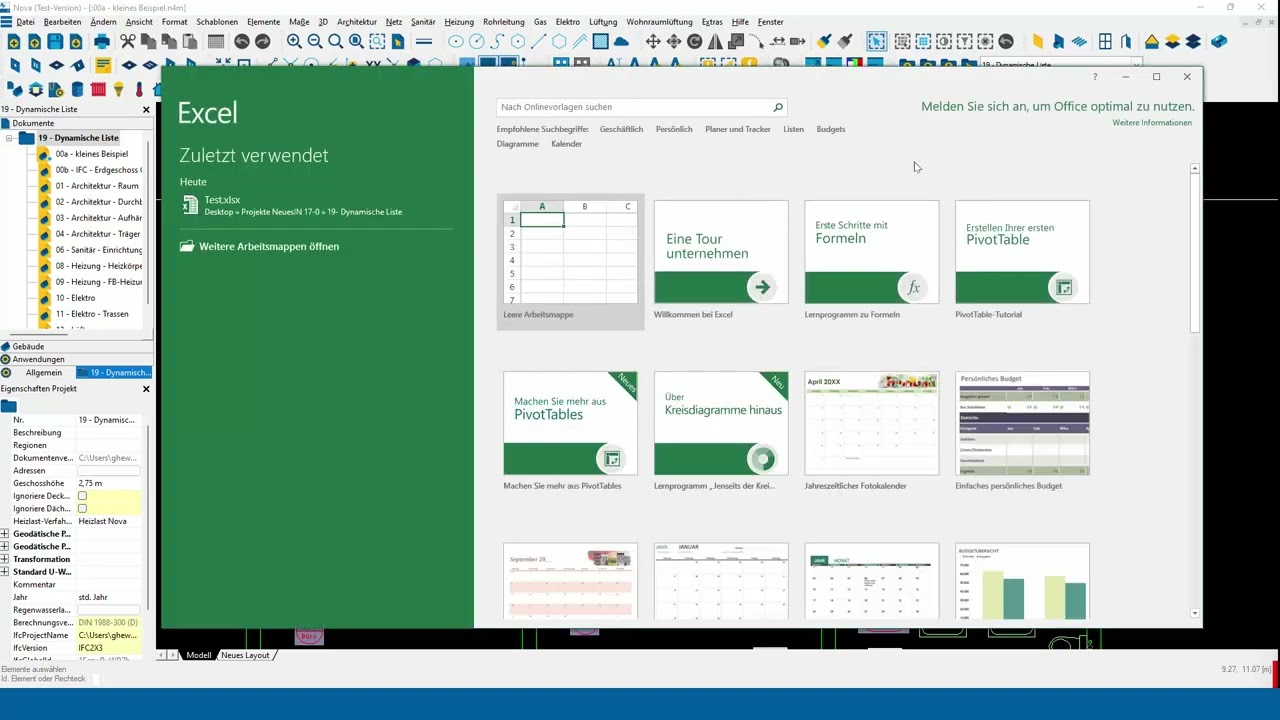This screenshot has width=1280, height=720.
Task: Open the 19 - Dynamische Liste toolbar dropdown
Action: coord(1136,65)
